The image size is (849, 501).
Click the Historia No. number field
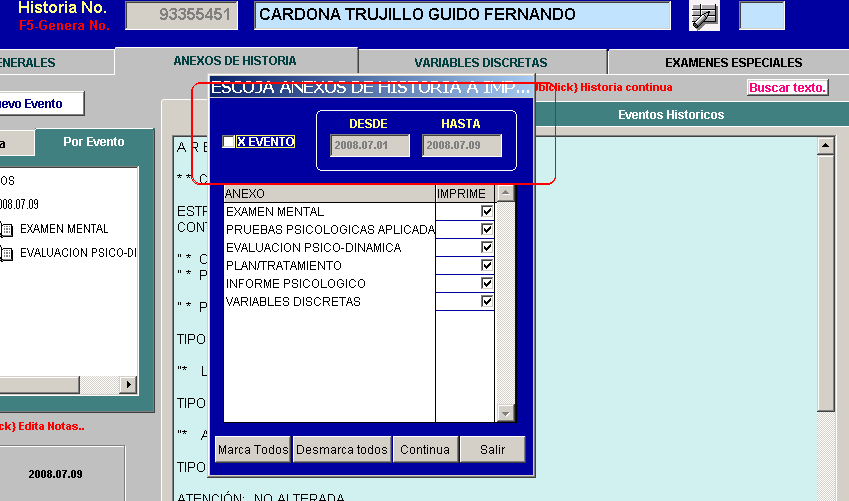click(x=181, y=15)
